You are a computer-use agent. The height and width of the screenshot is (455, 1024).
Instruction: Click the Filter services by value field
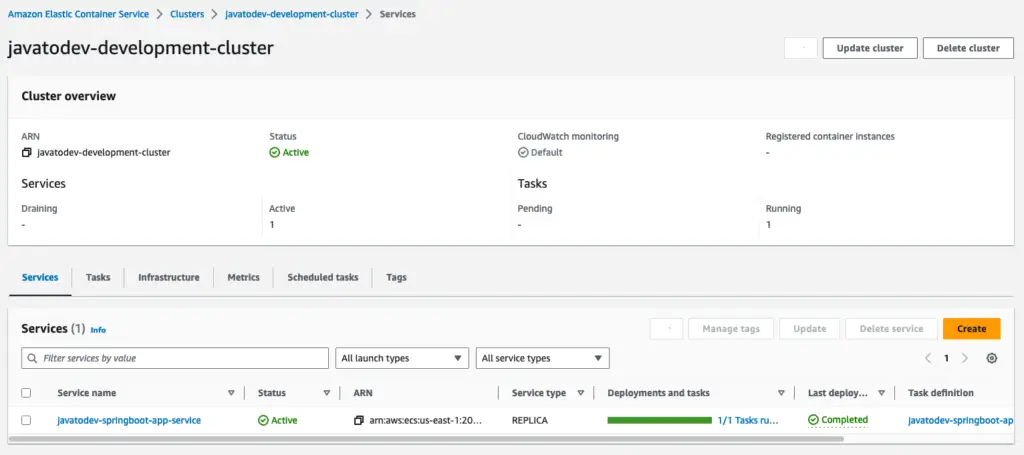175,358
